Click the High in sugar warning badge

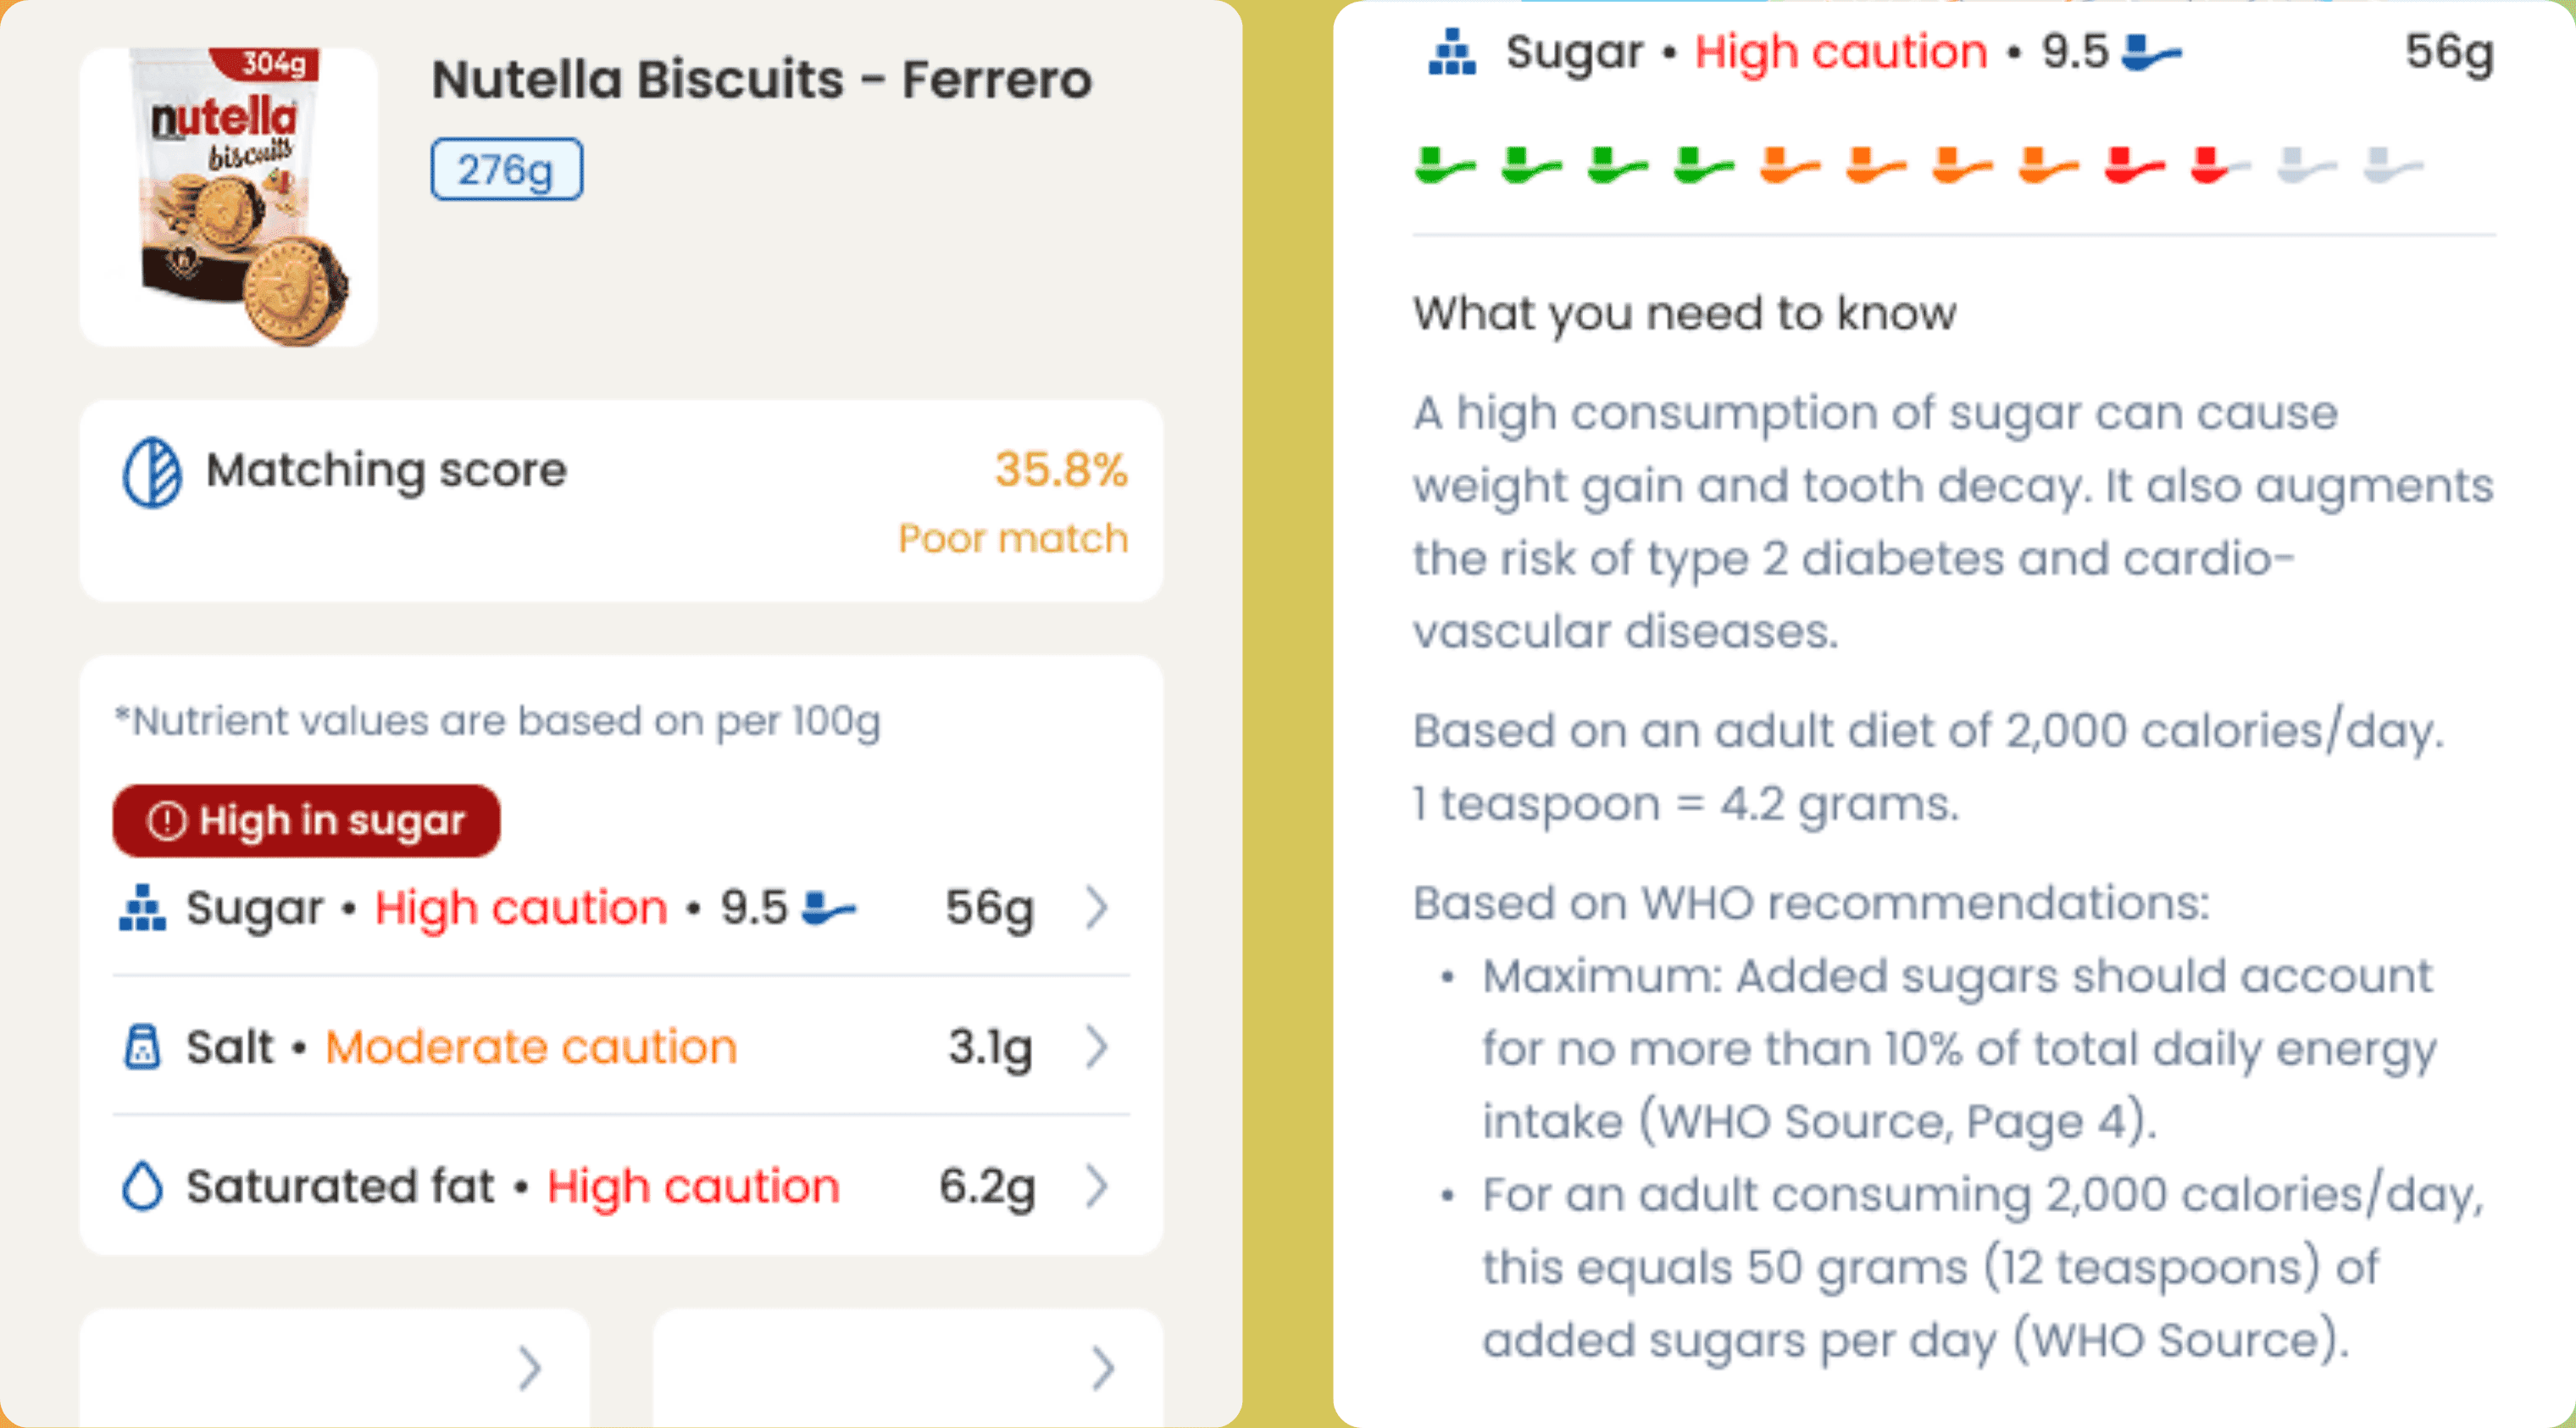(306, 821)
